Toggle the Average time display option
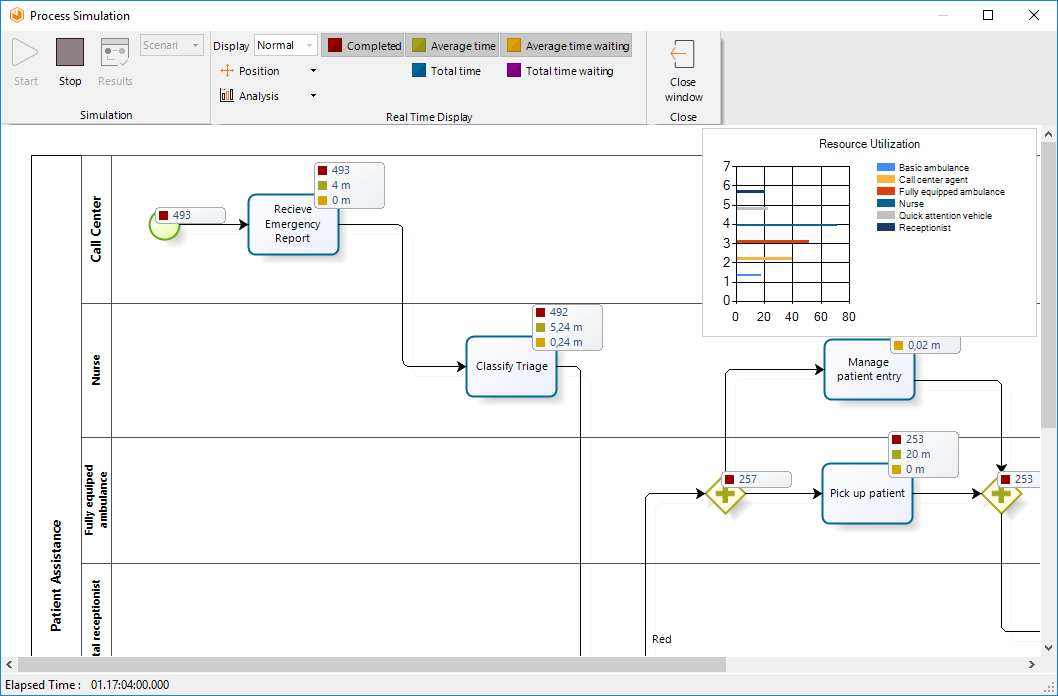The image size is (1058, 696). click(452, 45)
